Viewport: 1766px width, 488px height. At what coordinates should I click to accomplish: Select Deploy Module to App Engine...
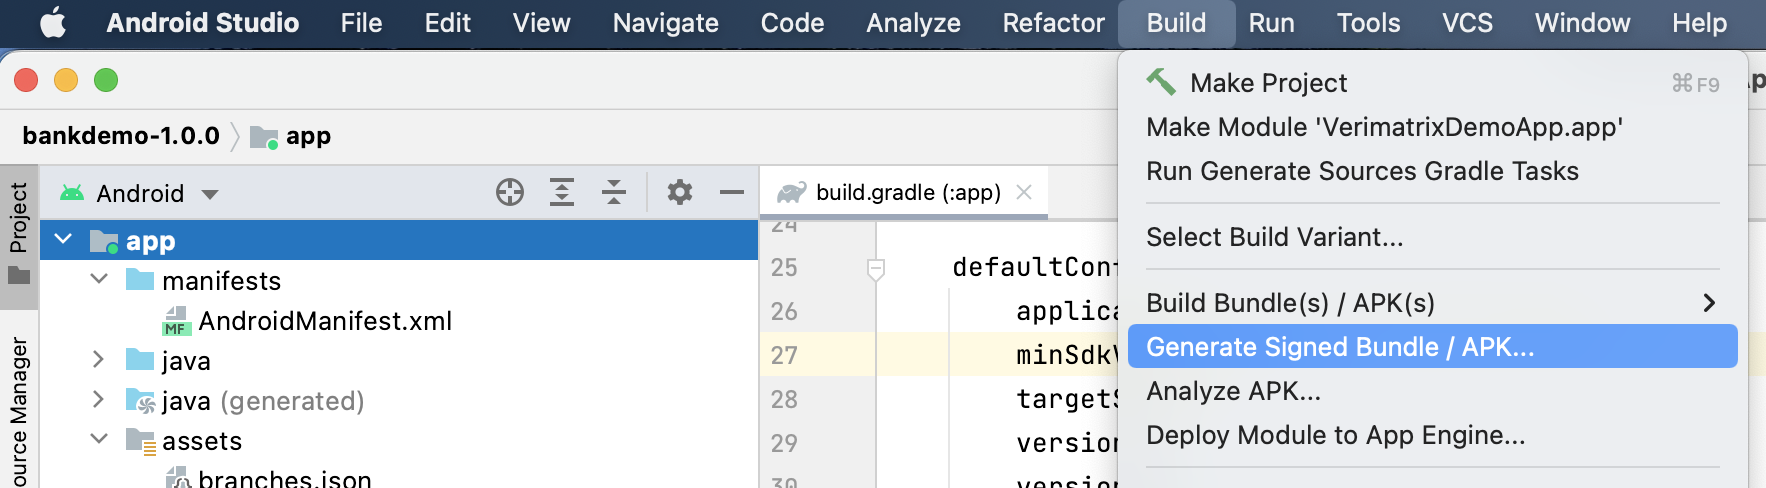(x=1432, y=435)
